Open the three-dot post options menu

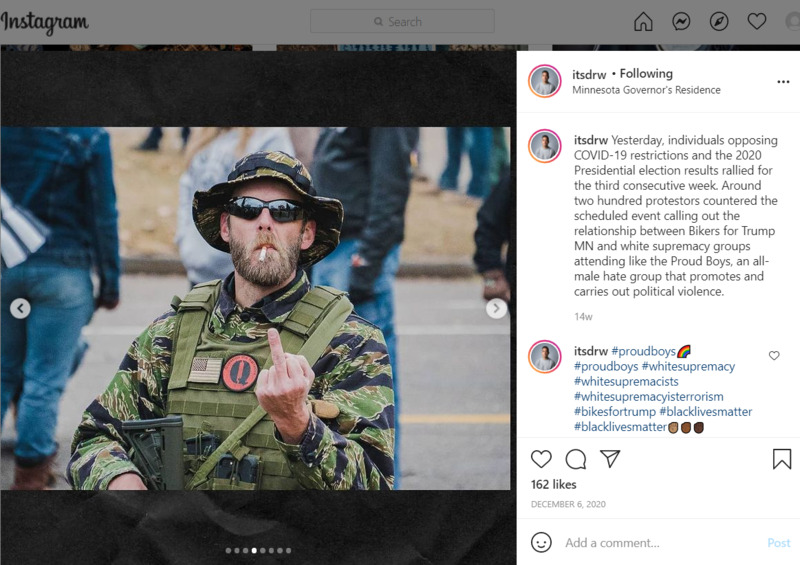[x=783, y=82]
